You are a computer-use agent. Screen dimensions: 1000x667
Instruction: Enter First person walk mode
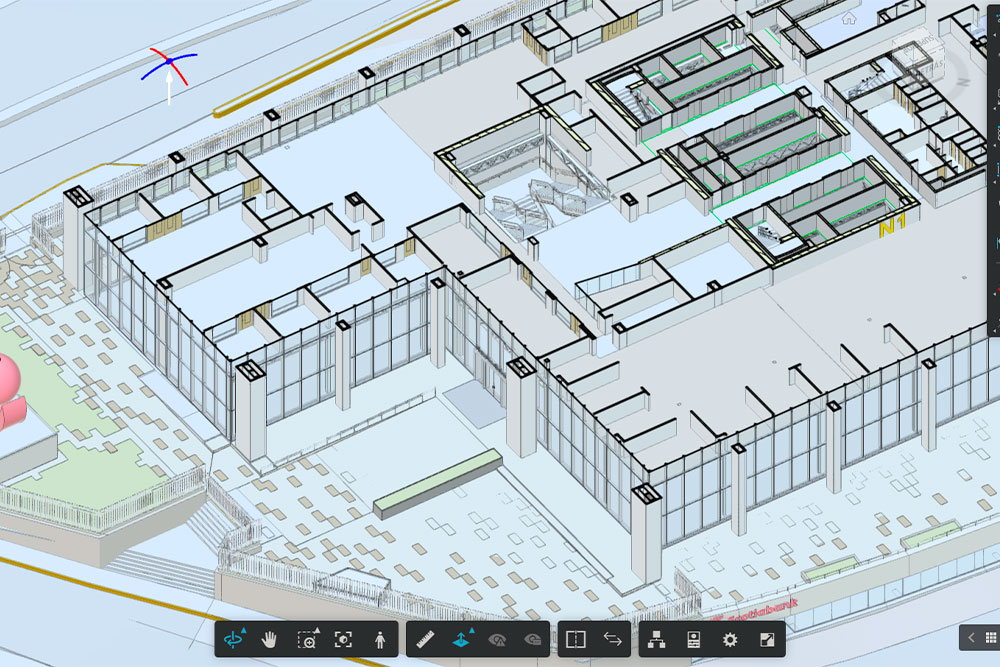pos(380,640)
